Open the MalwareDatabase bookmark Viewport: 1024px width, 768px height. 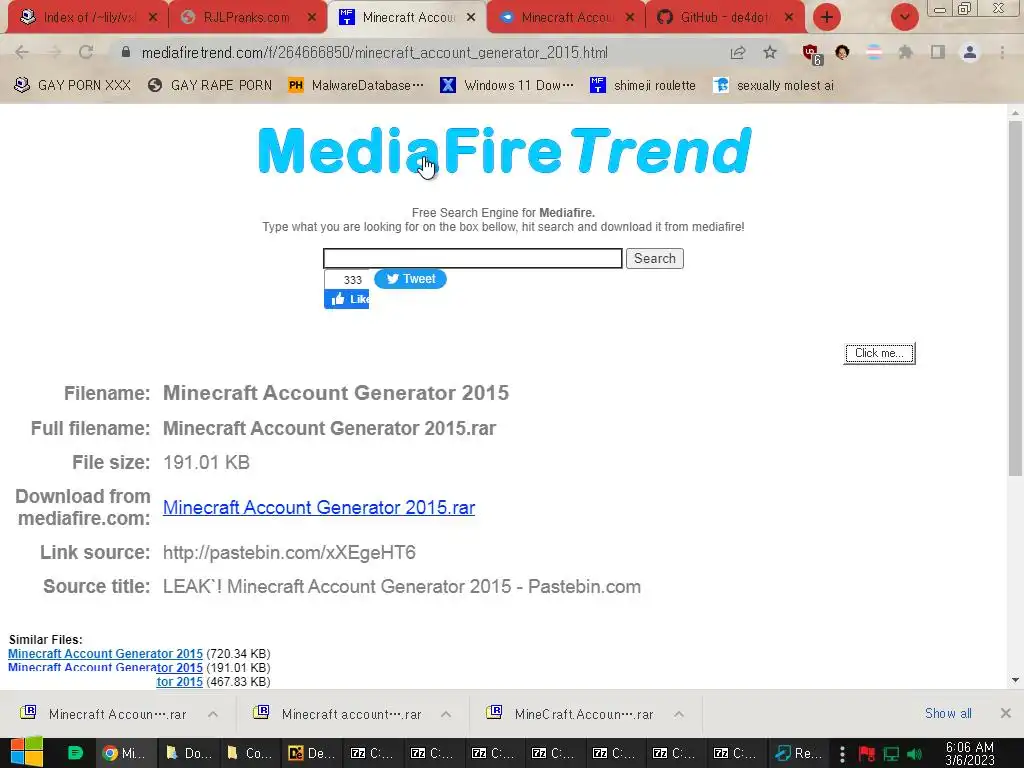[x=356, y=86]
